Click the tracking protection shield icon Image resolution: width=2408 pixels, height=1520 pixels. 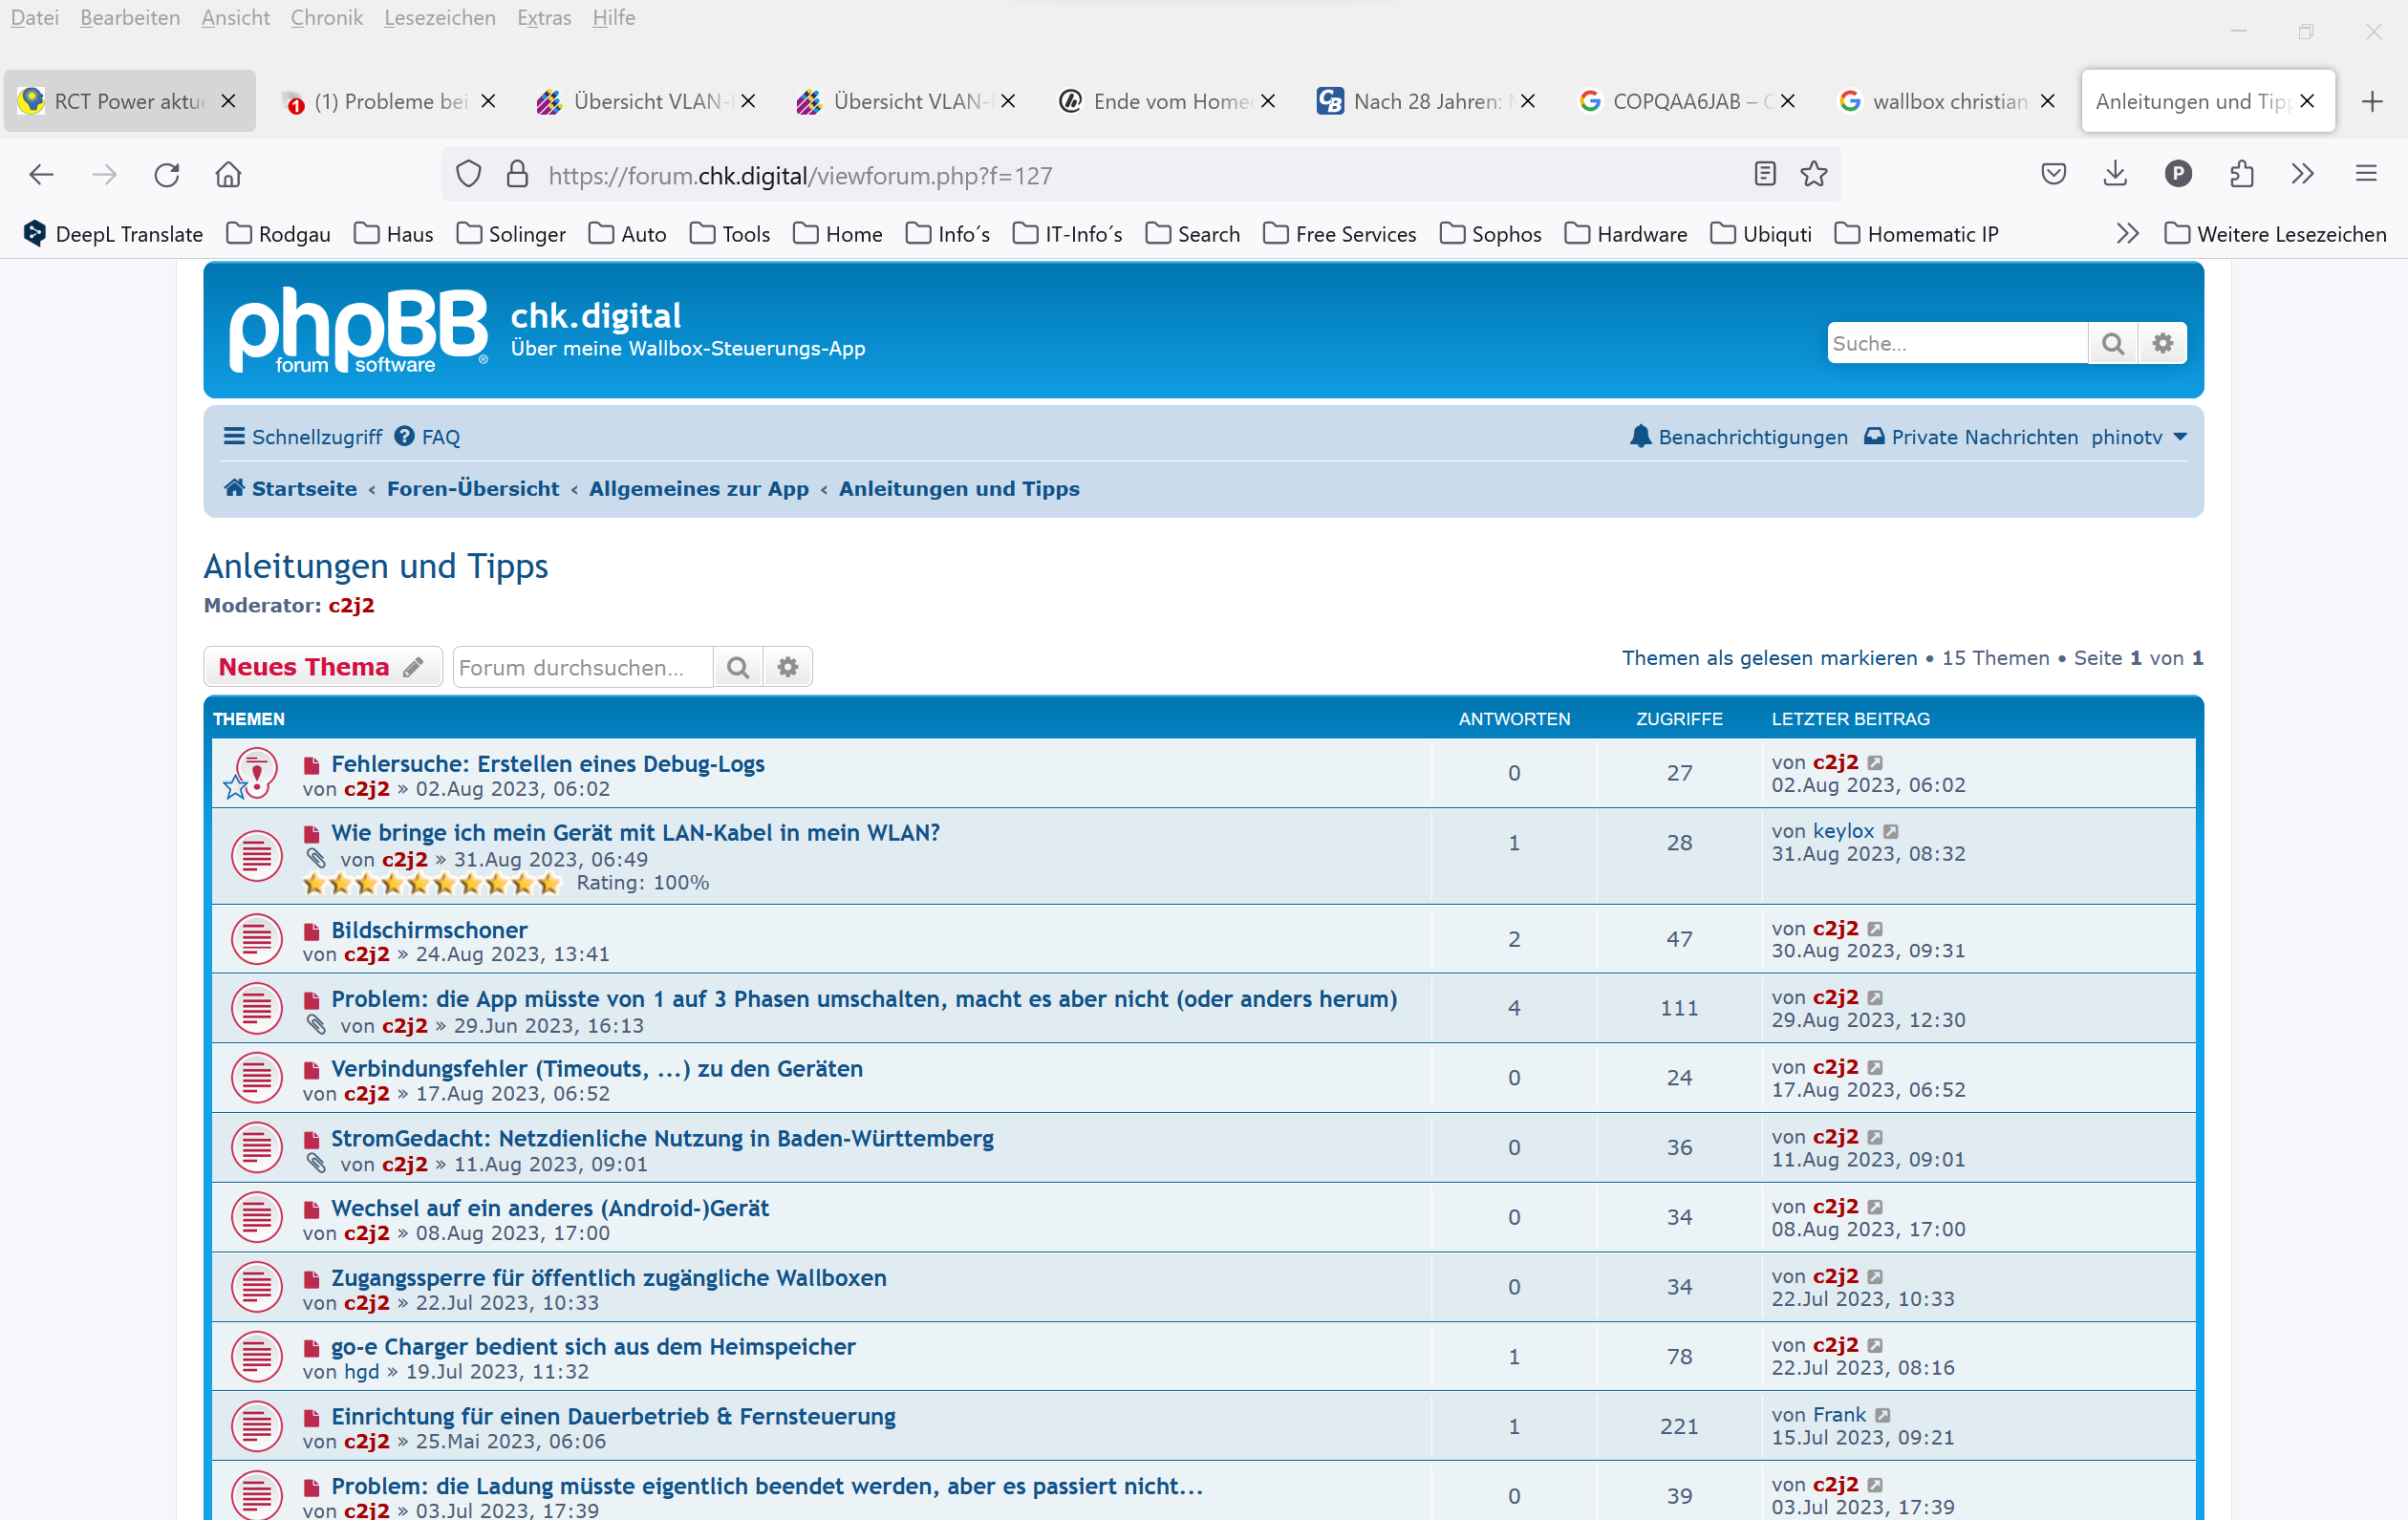coord(469,175)
